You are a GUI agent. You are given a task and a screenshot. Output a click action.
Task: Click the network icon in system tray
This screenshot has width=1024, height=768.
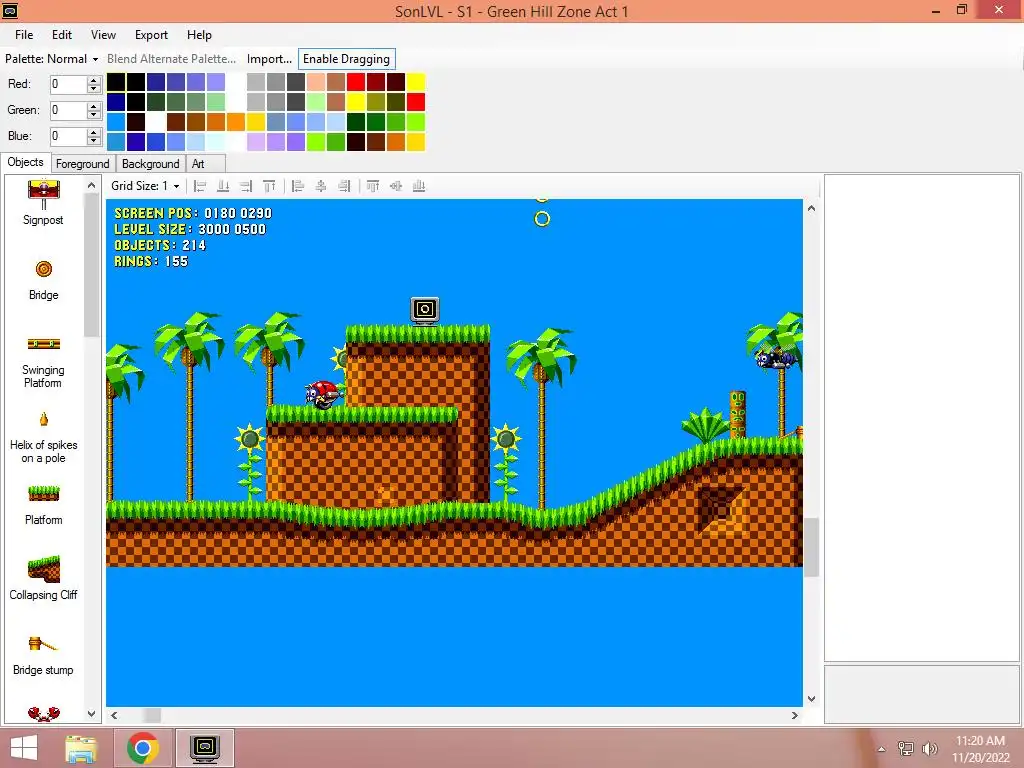point(905,748)
